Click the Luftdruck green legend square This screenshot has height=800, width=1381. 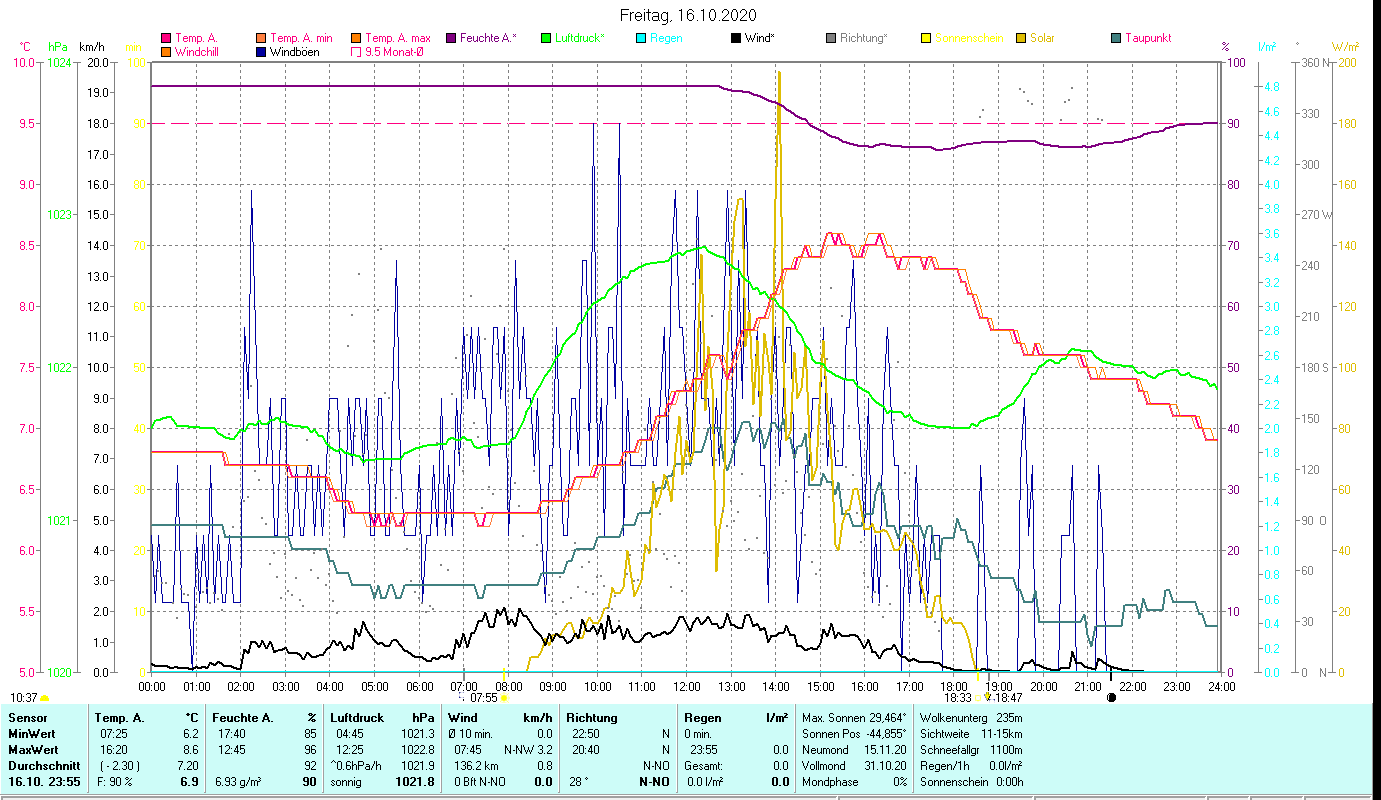[x=546, y=39]
